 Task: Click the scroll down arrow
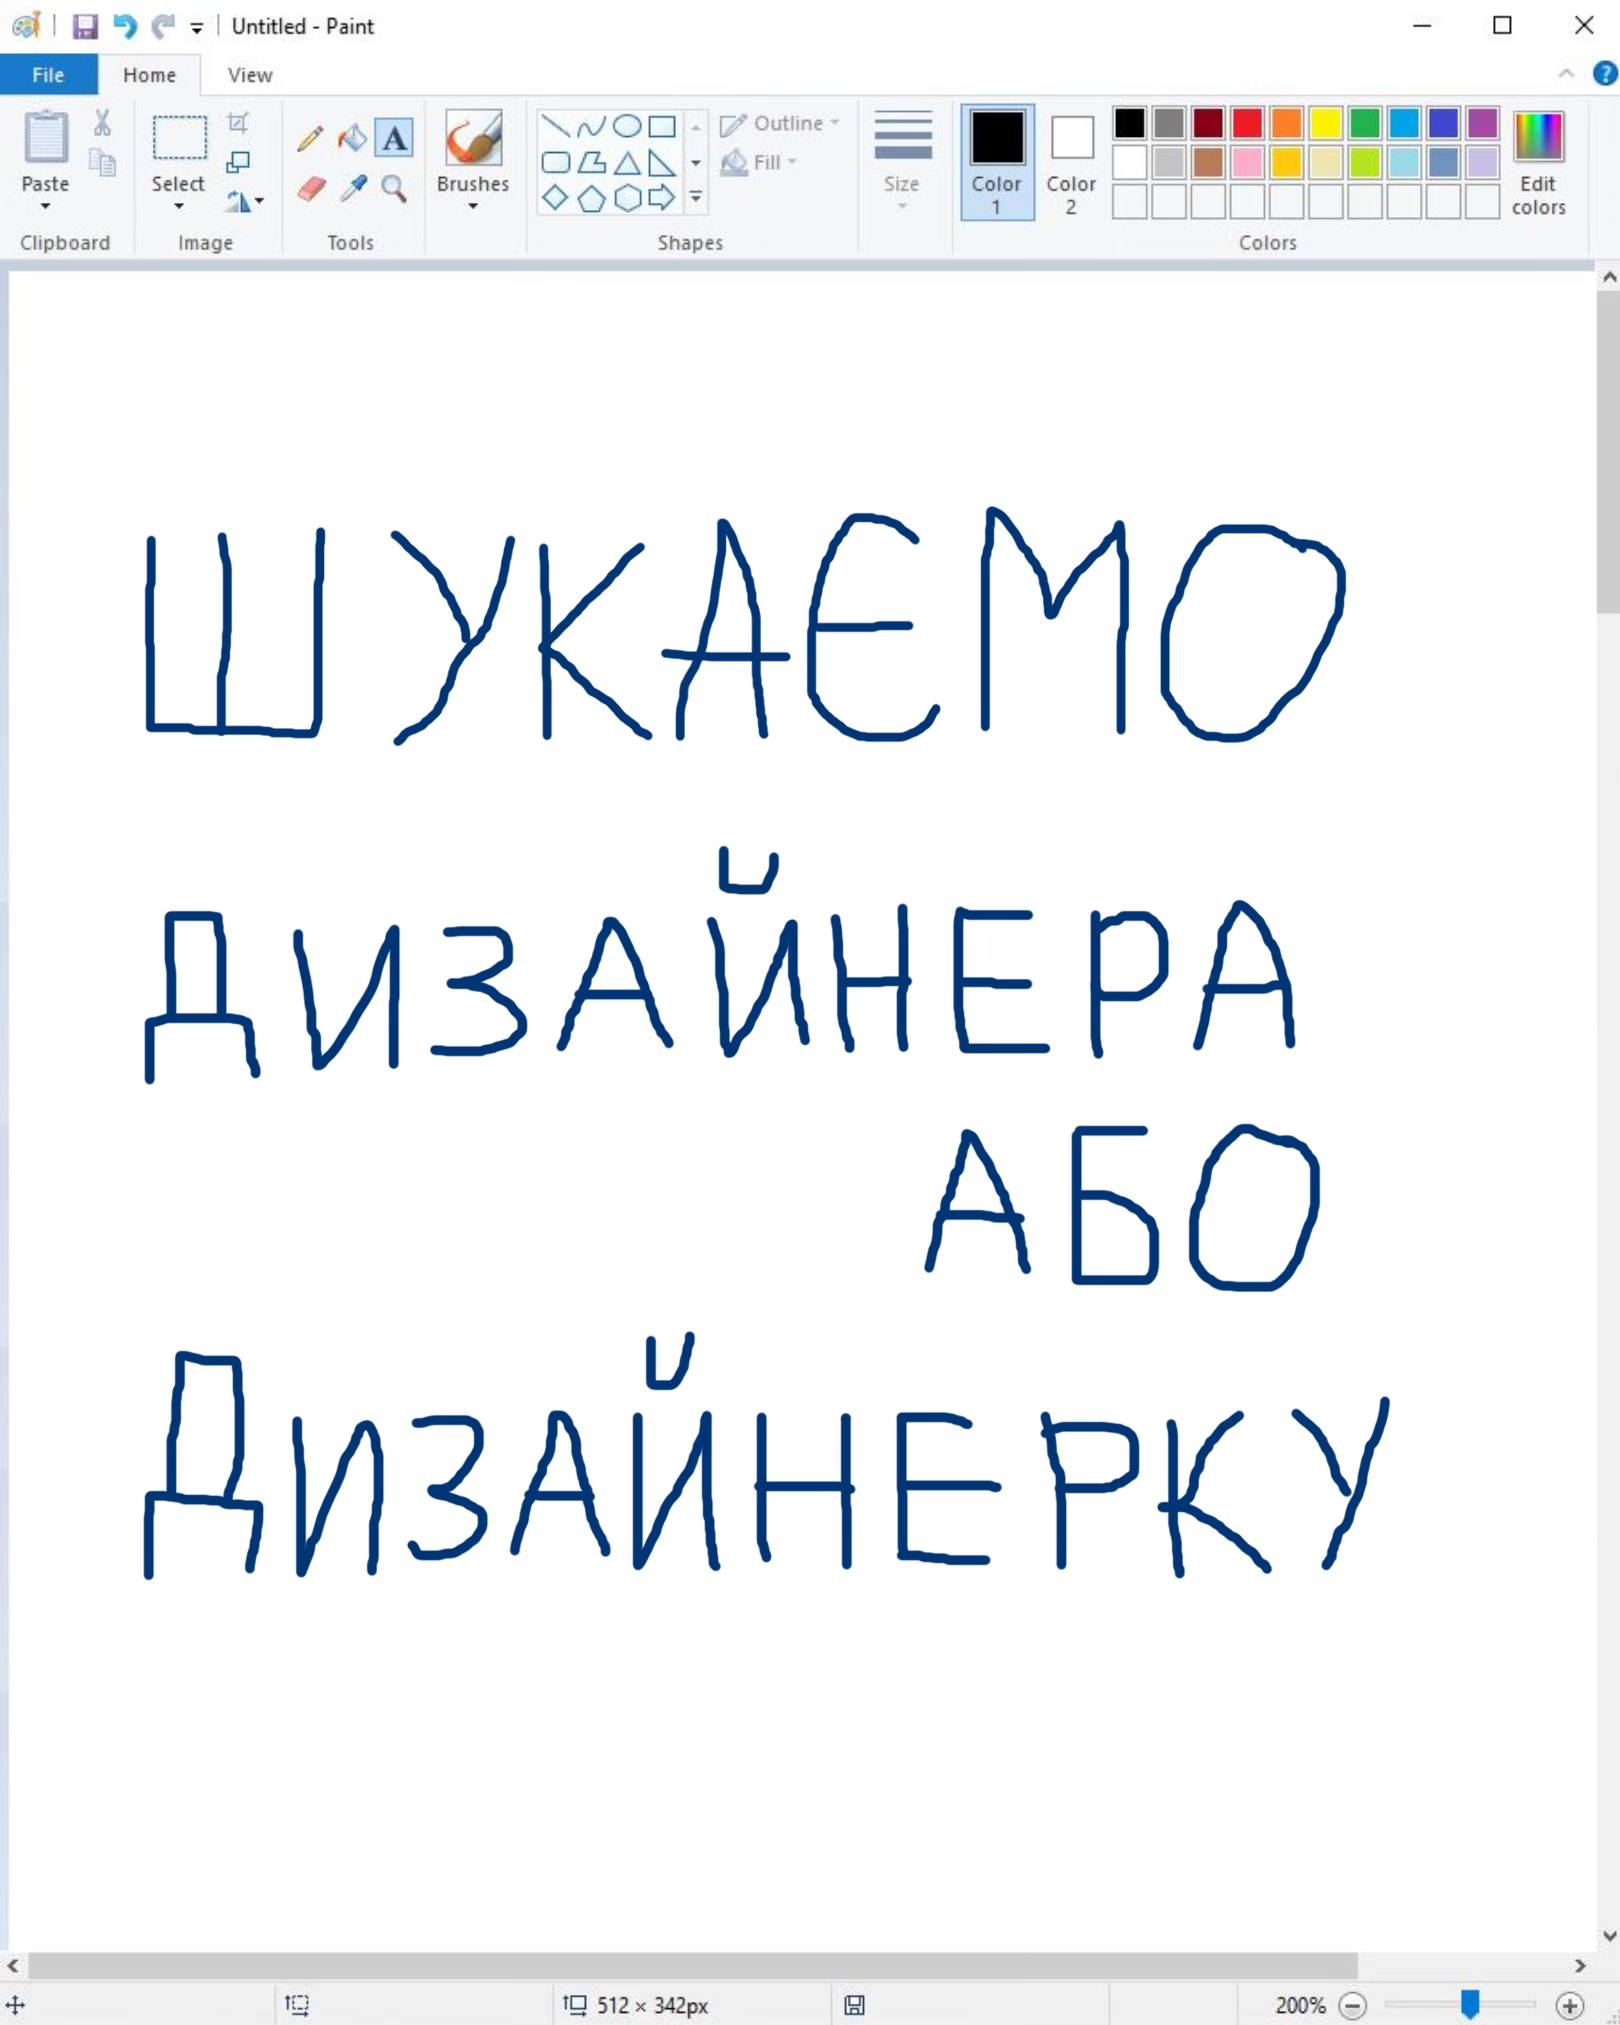pos(1608,1935)
